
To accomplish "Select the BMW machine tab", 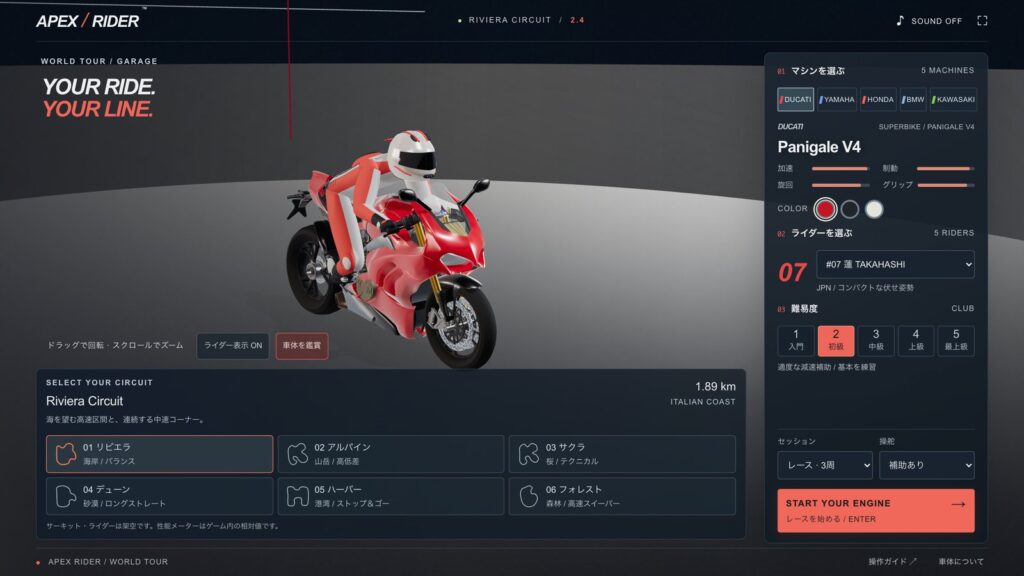I will point(913,99).
